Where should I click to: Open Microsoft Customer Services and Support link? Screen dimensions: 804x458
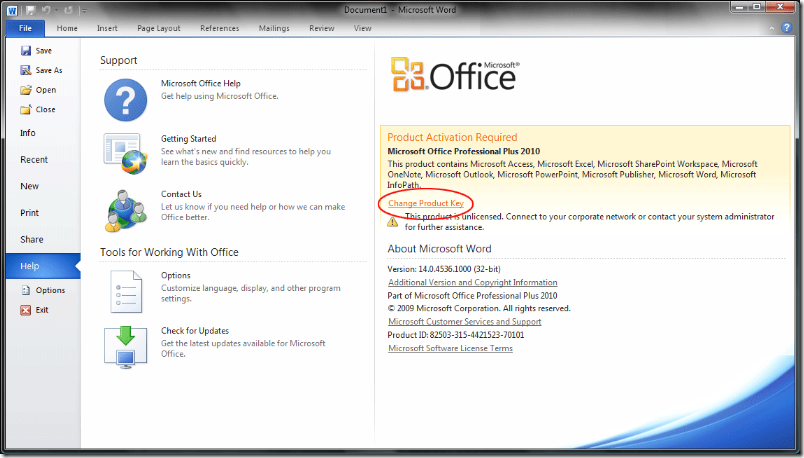[x=465, y=322]
